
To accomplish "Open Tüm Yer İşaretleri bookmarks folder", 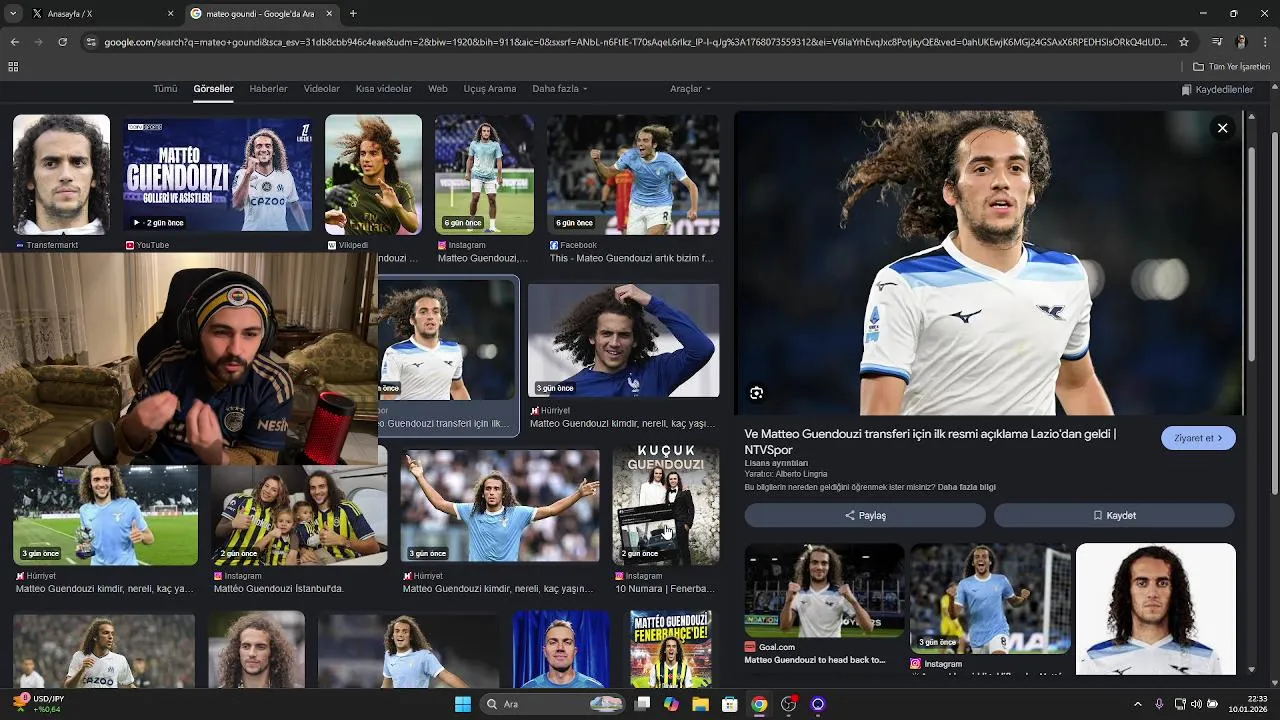I will (1231, 67).
